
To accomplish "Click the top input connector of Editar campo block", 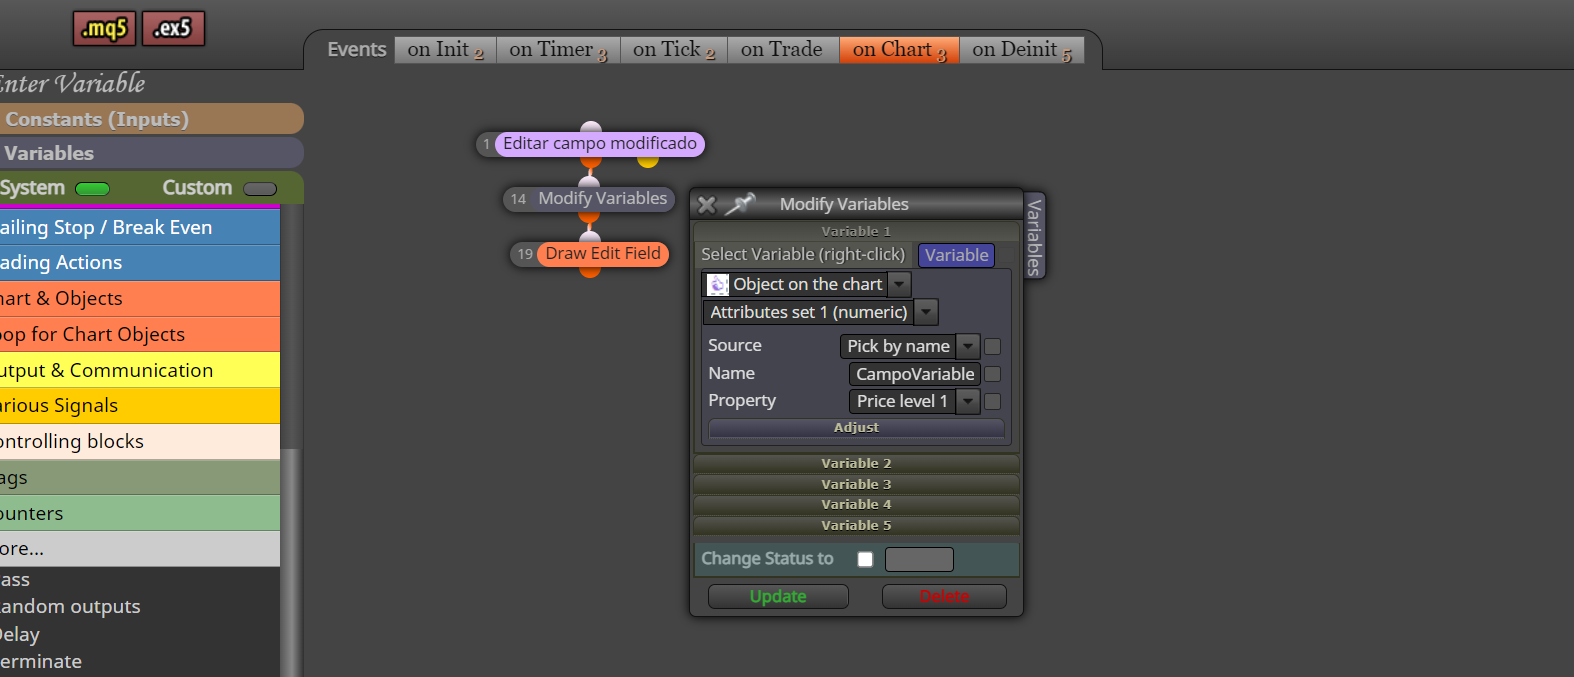I will [x=591, y=127].
